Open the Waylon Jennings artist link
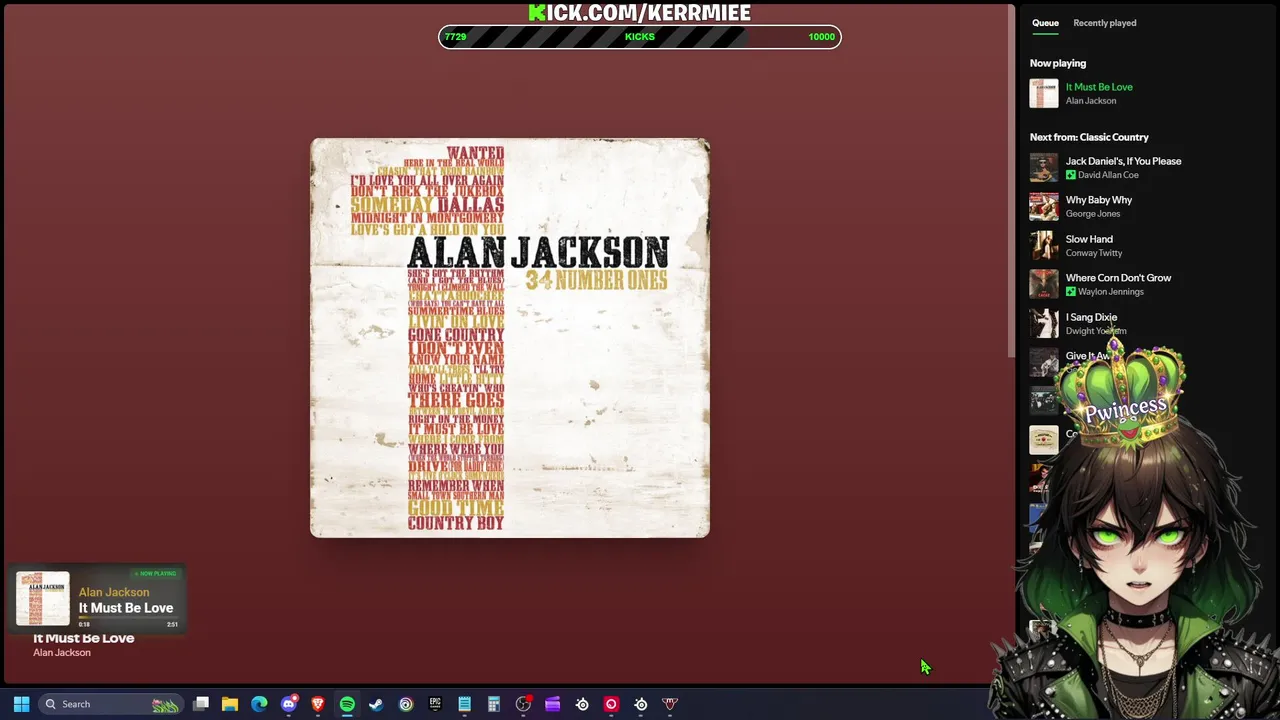The image size is (1280, 720). click(x=1111, y=292)
